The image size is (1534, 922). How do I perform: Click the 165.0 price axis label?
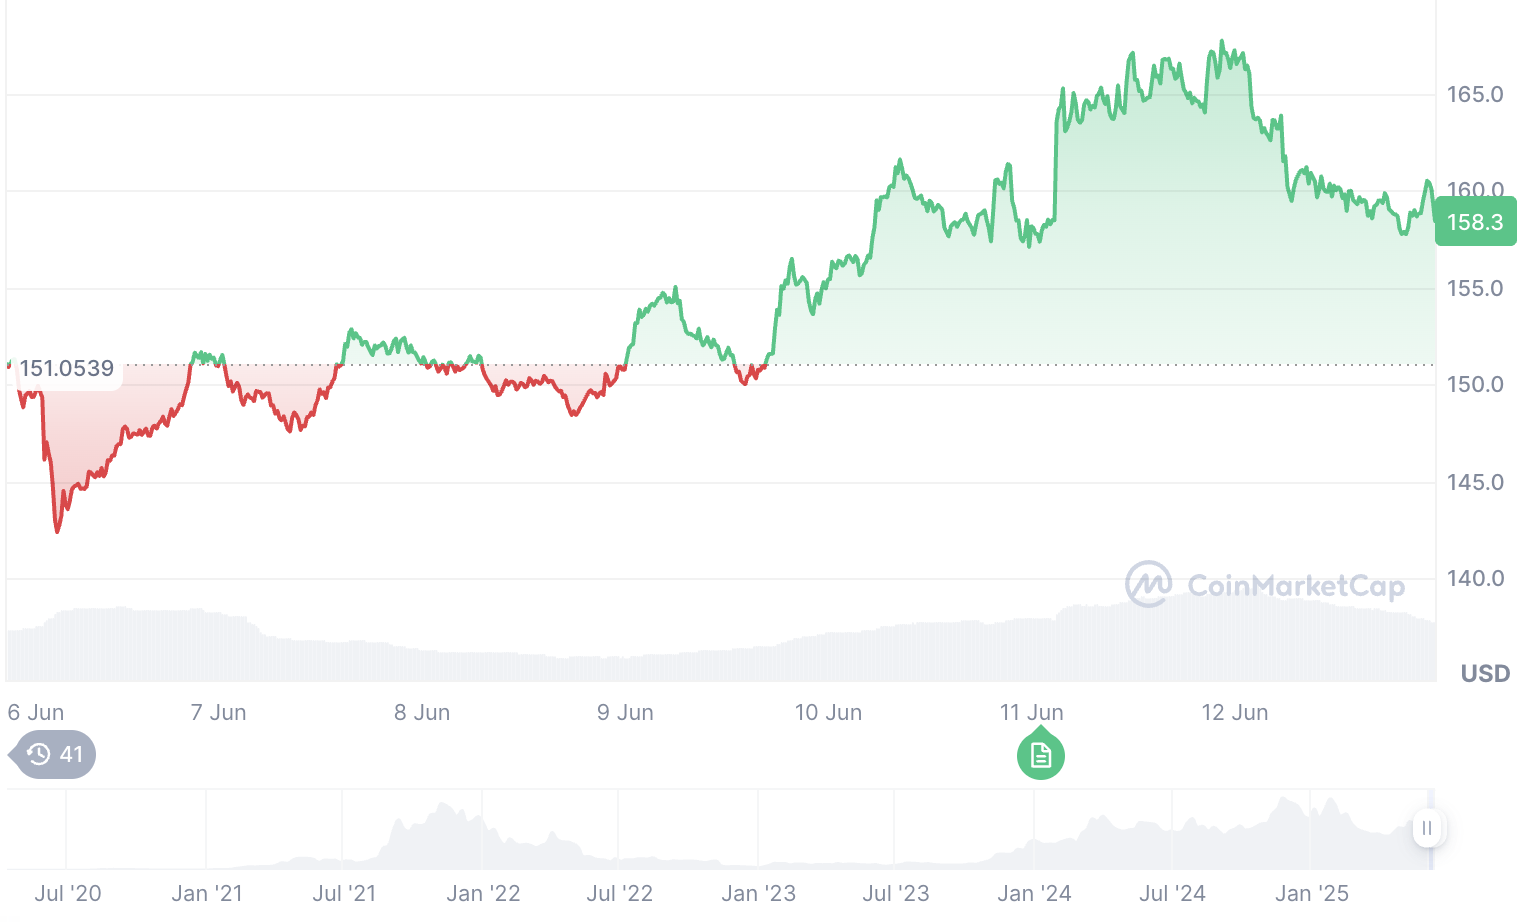pyautogui.click(x=1475, y=95)
